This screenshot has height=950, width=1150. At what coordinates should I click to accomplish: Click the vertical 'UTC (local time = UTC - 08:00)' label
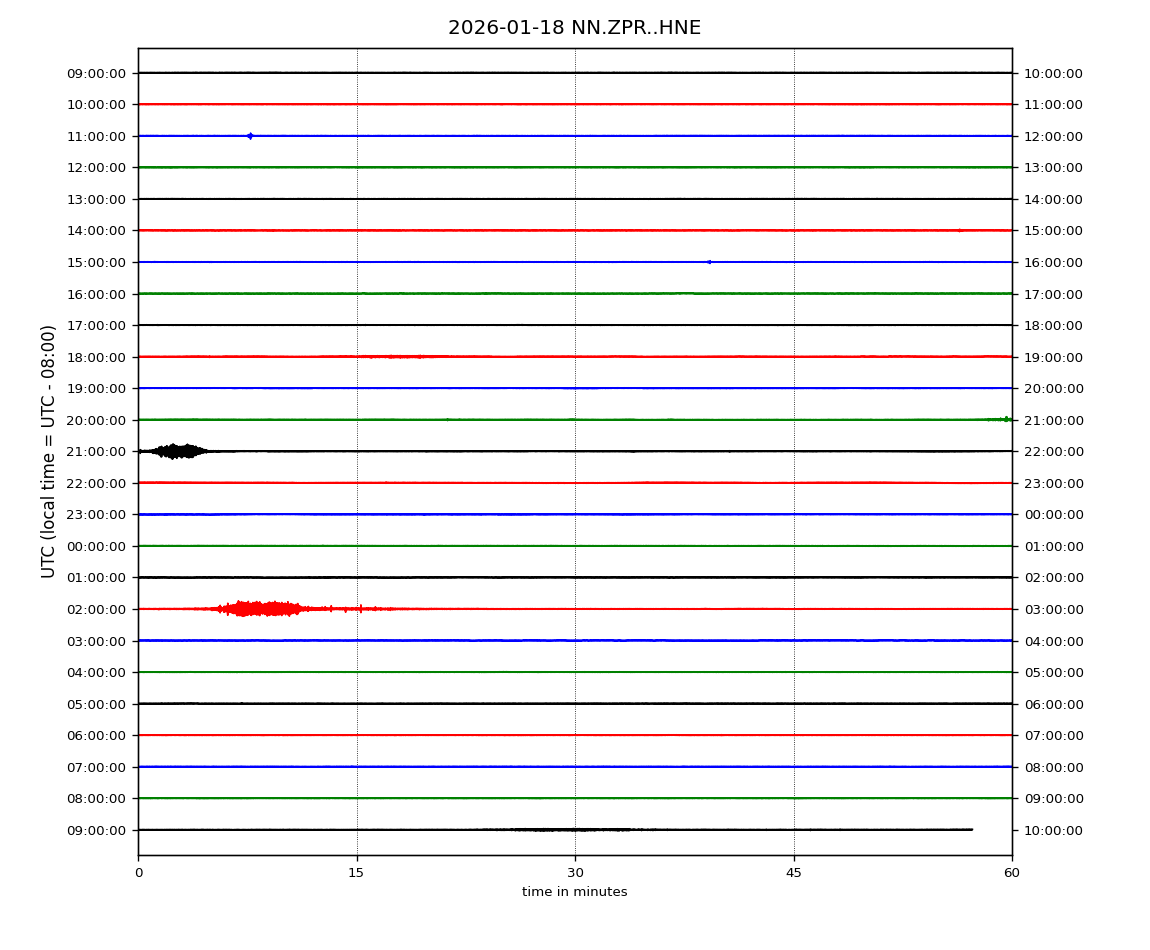coord(49,451)
